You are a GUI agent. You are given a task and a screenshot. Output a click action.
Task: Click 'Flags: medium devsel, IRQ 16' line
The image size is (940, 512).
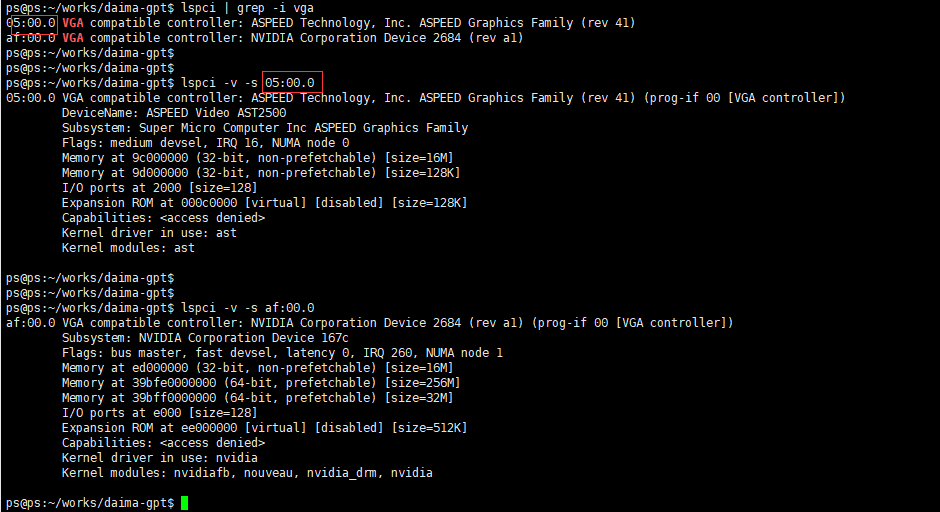206,143
